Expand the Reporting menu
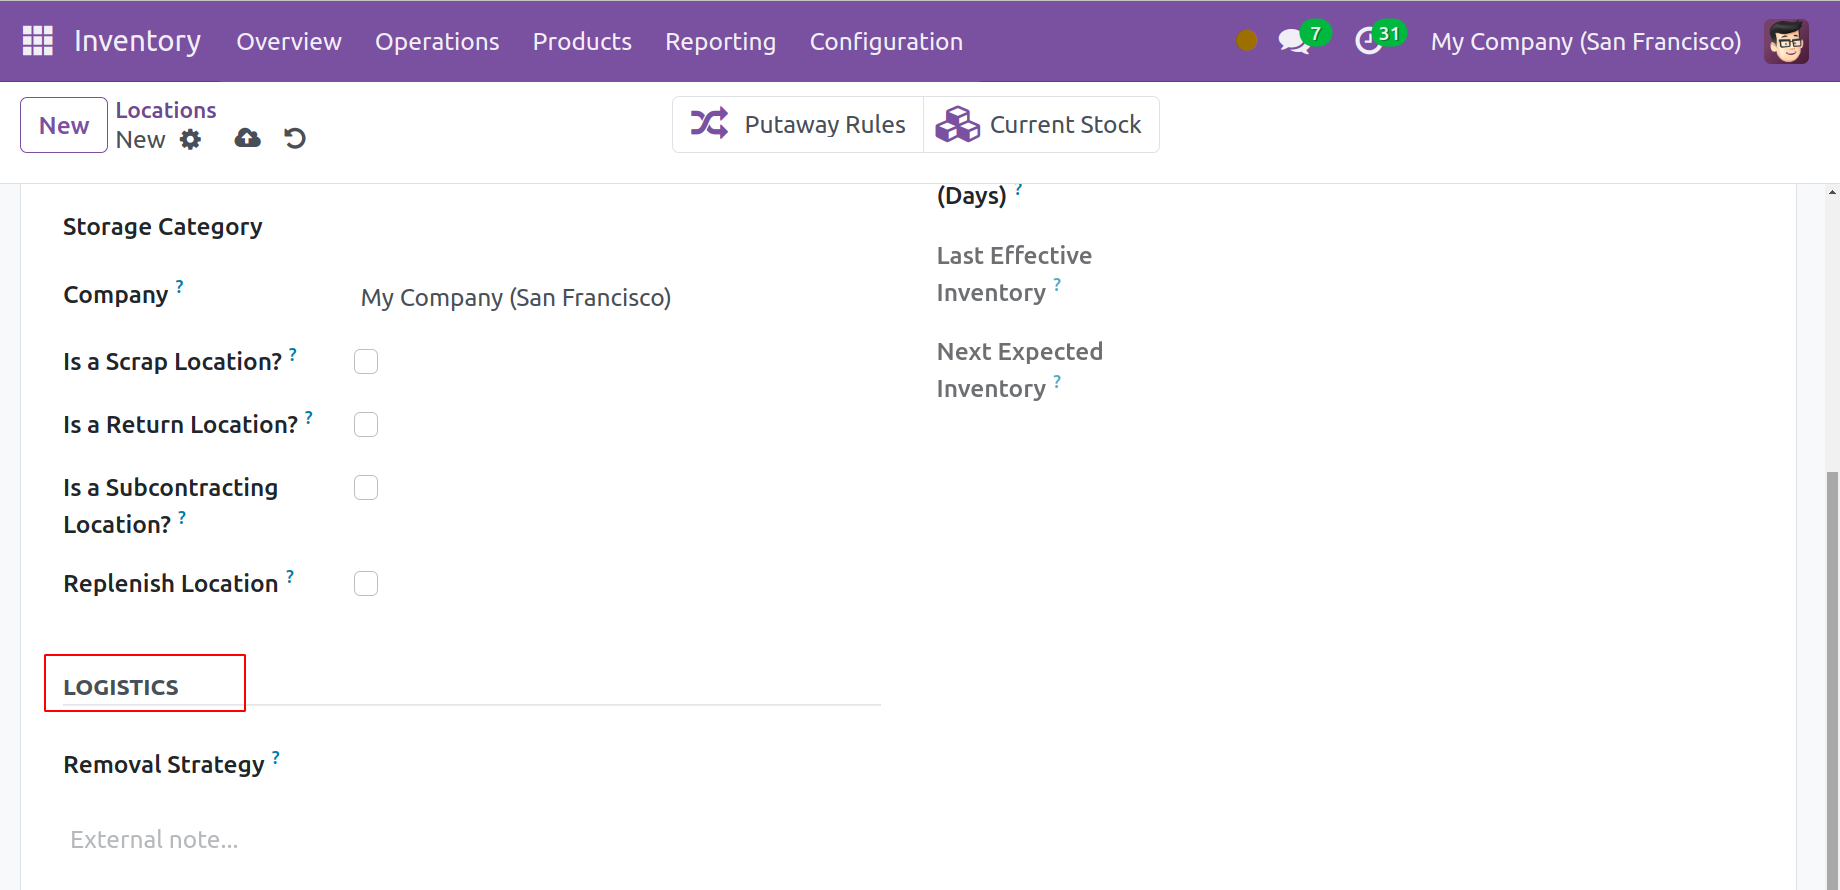 [x=720, y=41]
